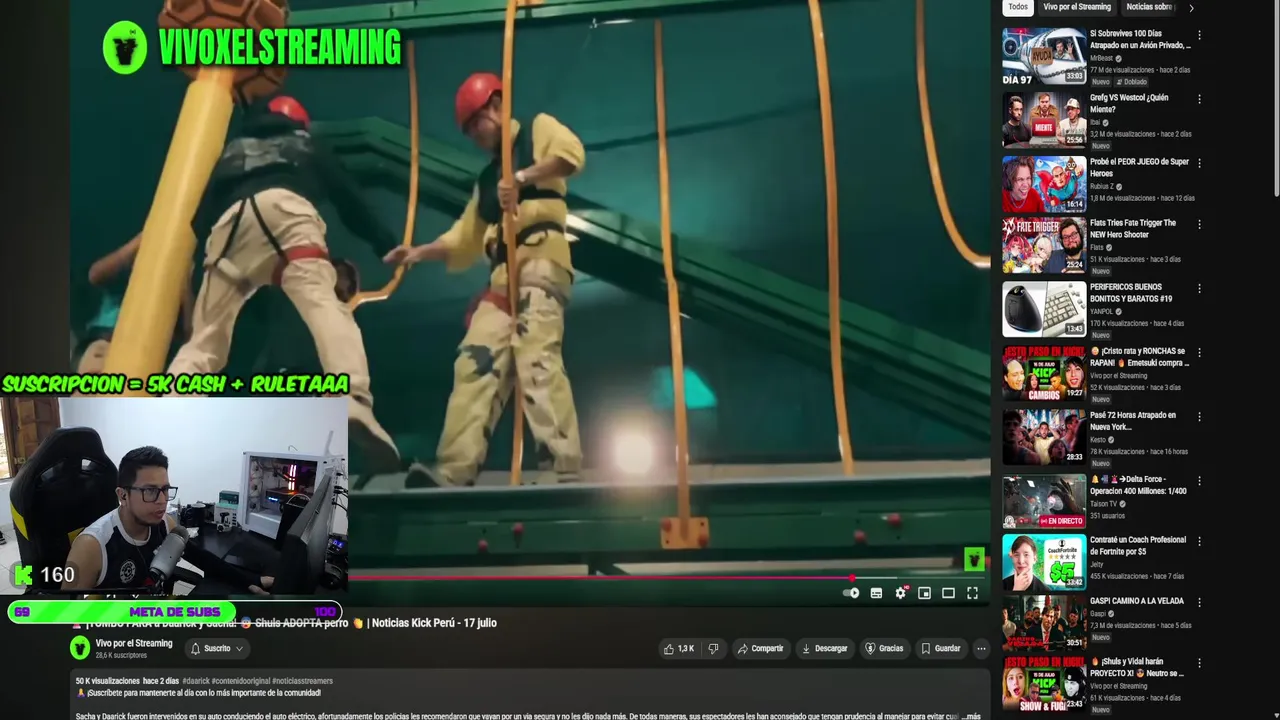The height and width of the screenshot is (720, 1280).
Task: Open options menu for the Kesto video
Action: 1199,416
